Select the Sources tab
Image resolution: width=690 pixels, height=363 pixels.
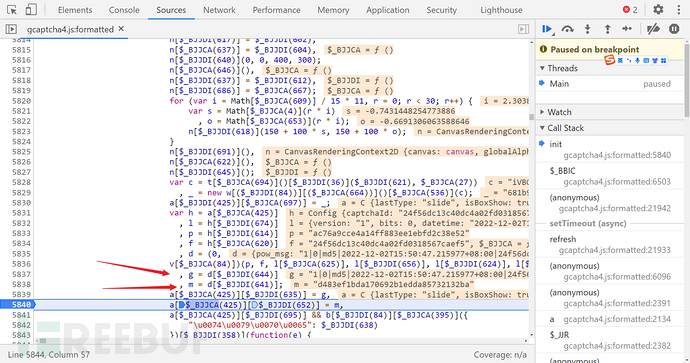(171, 10)
